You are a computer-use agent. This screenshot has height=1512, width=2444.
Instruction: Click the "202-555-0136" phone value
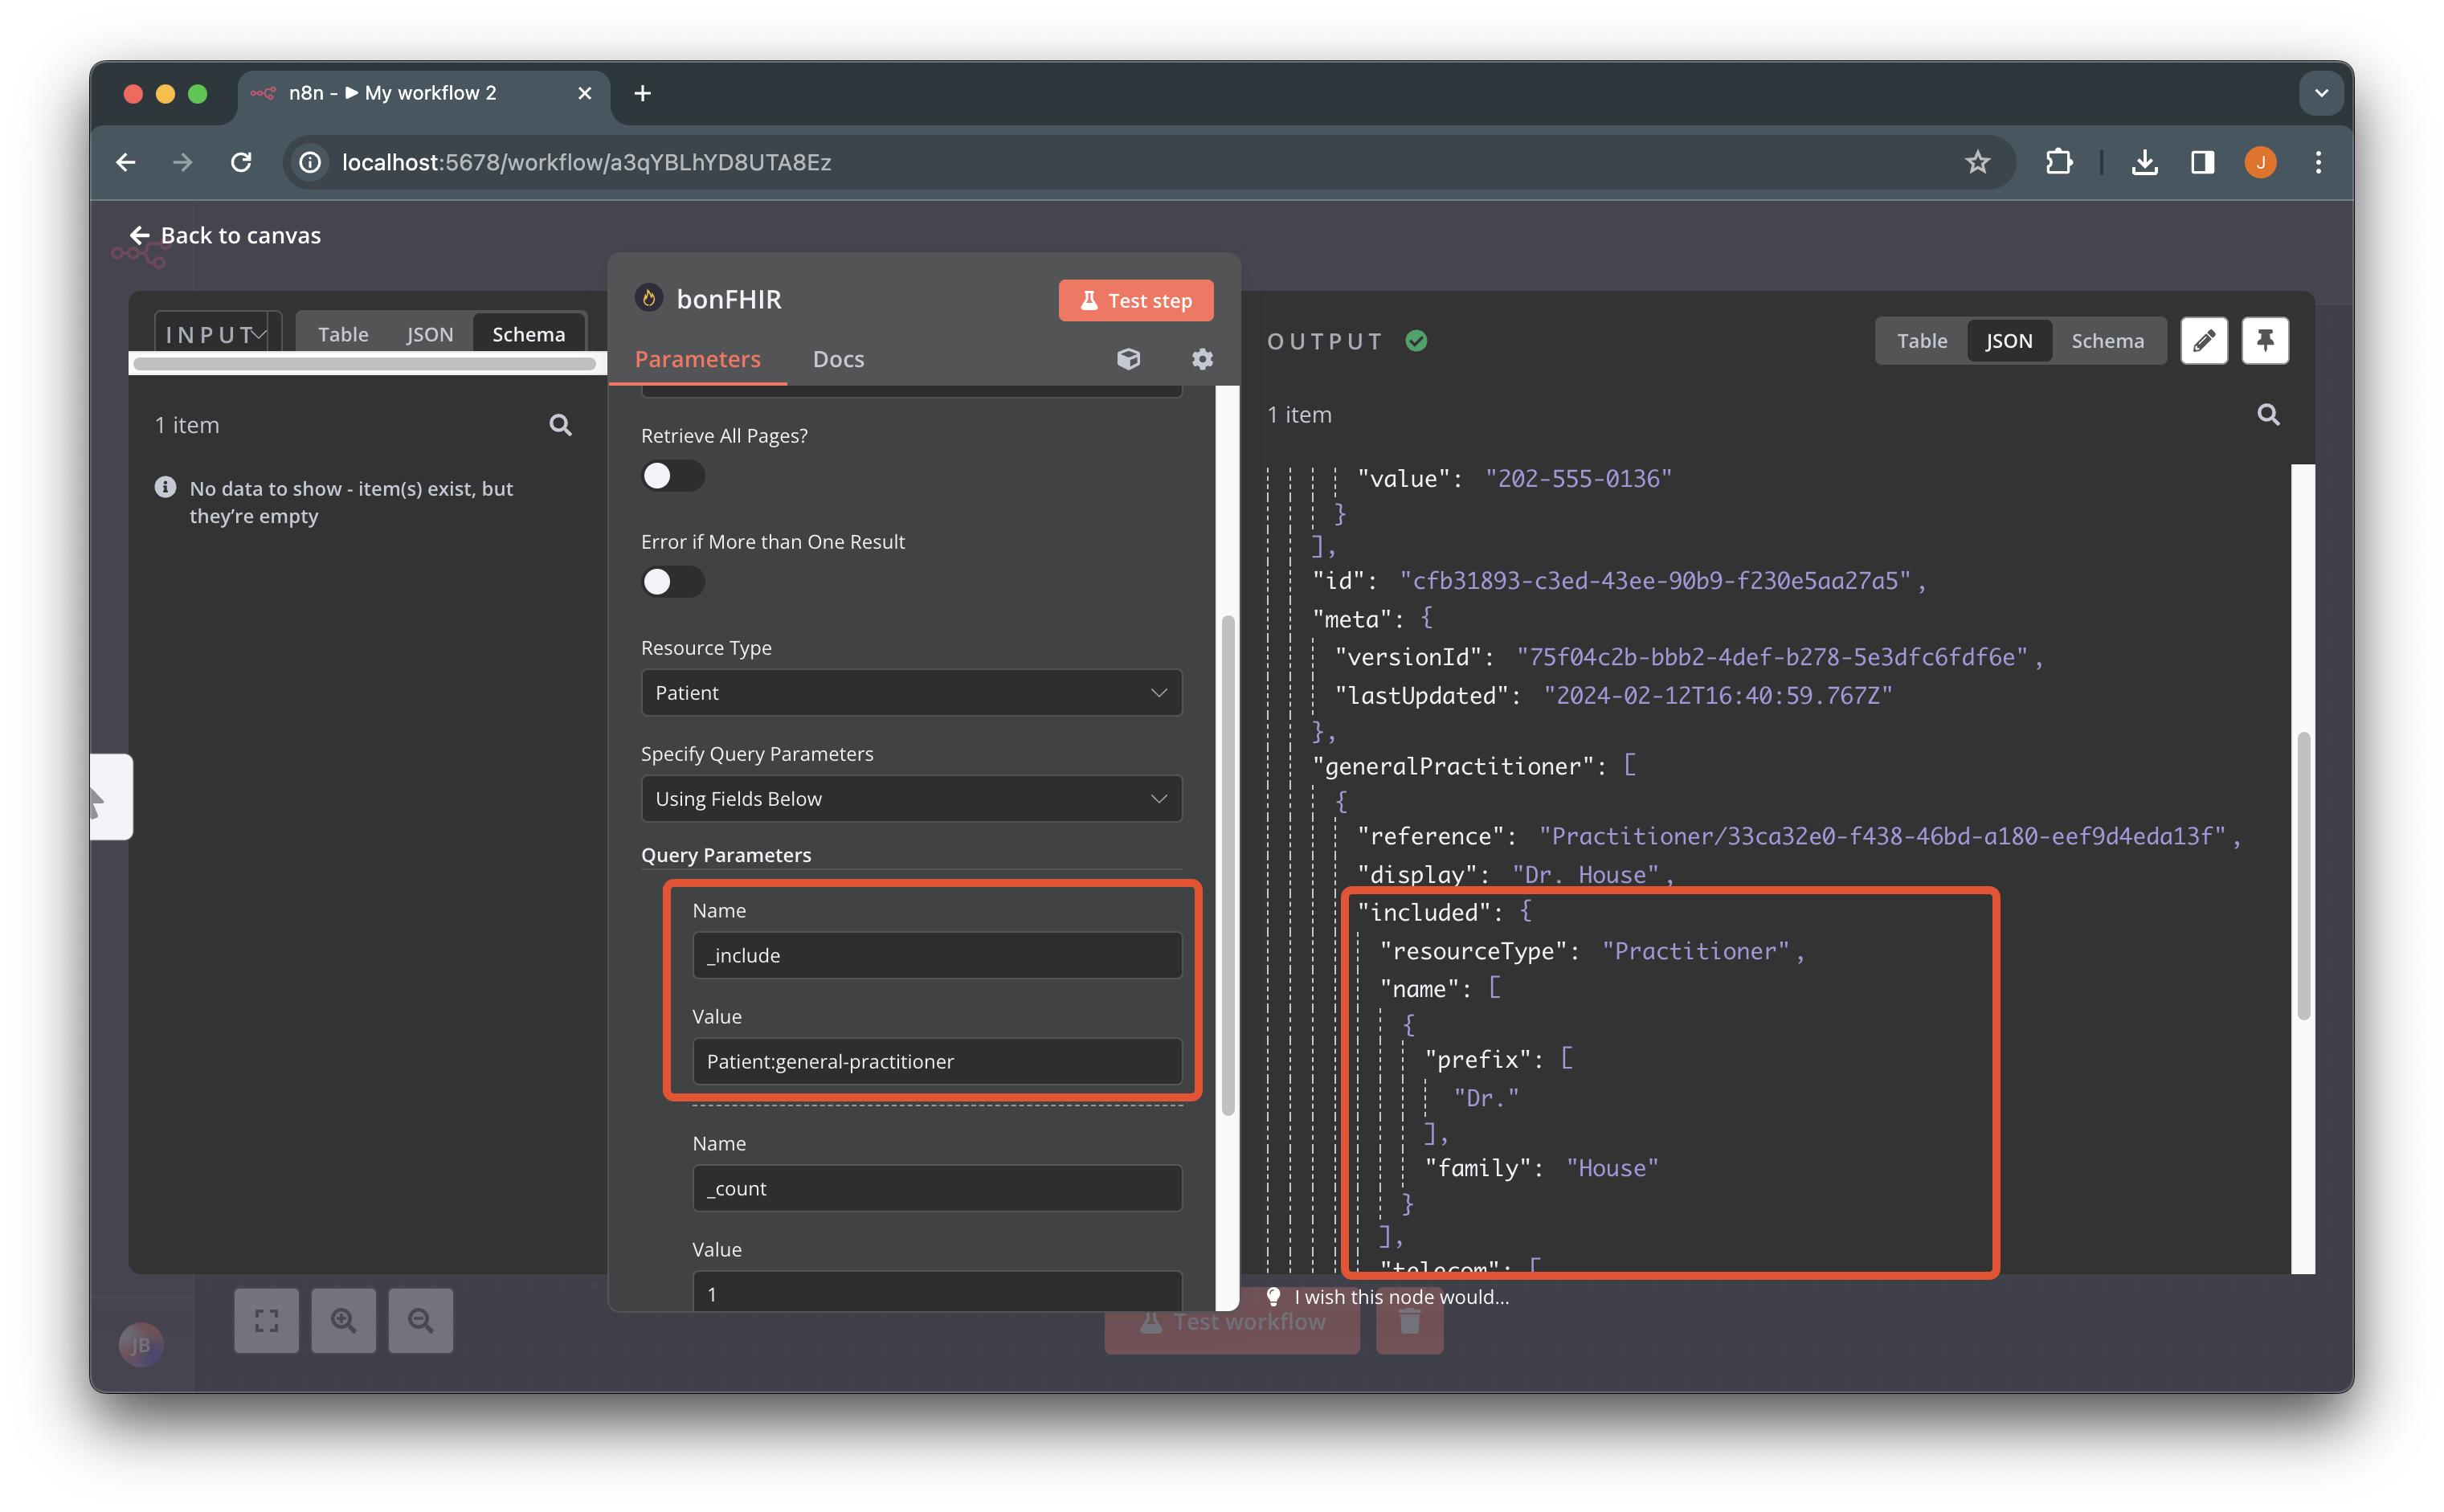(x=1578, y=479)
